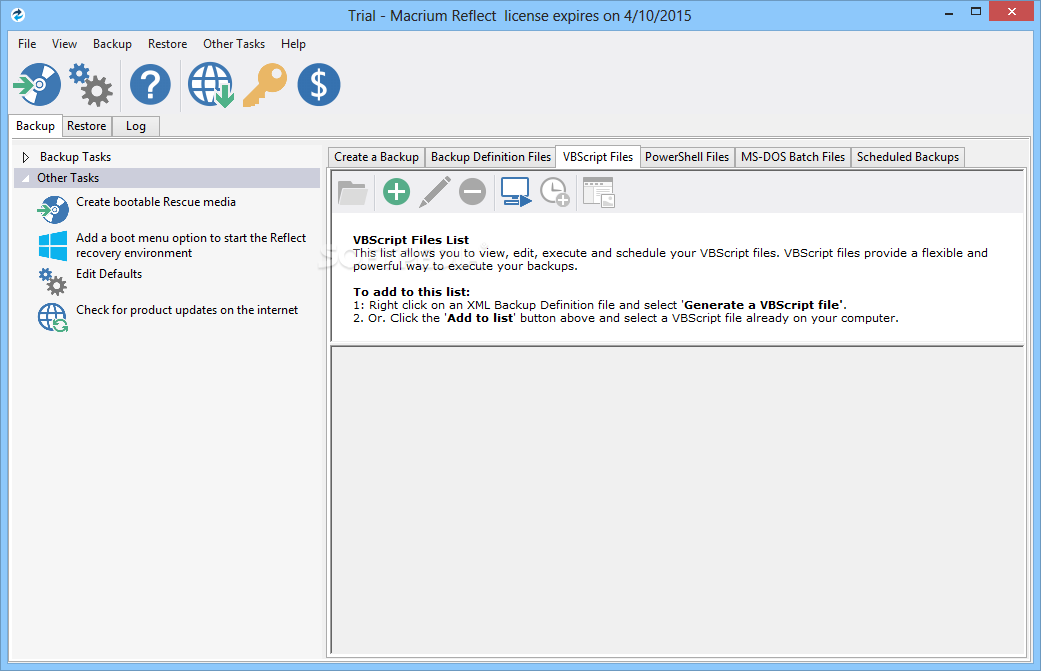Click the pencil edit script icon
The height and width of the screenshot is (671, 1041).
435,192
